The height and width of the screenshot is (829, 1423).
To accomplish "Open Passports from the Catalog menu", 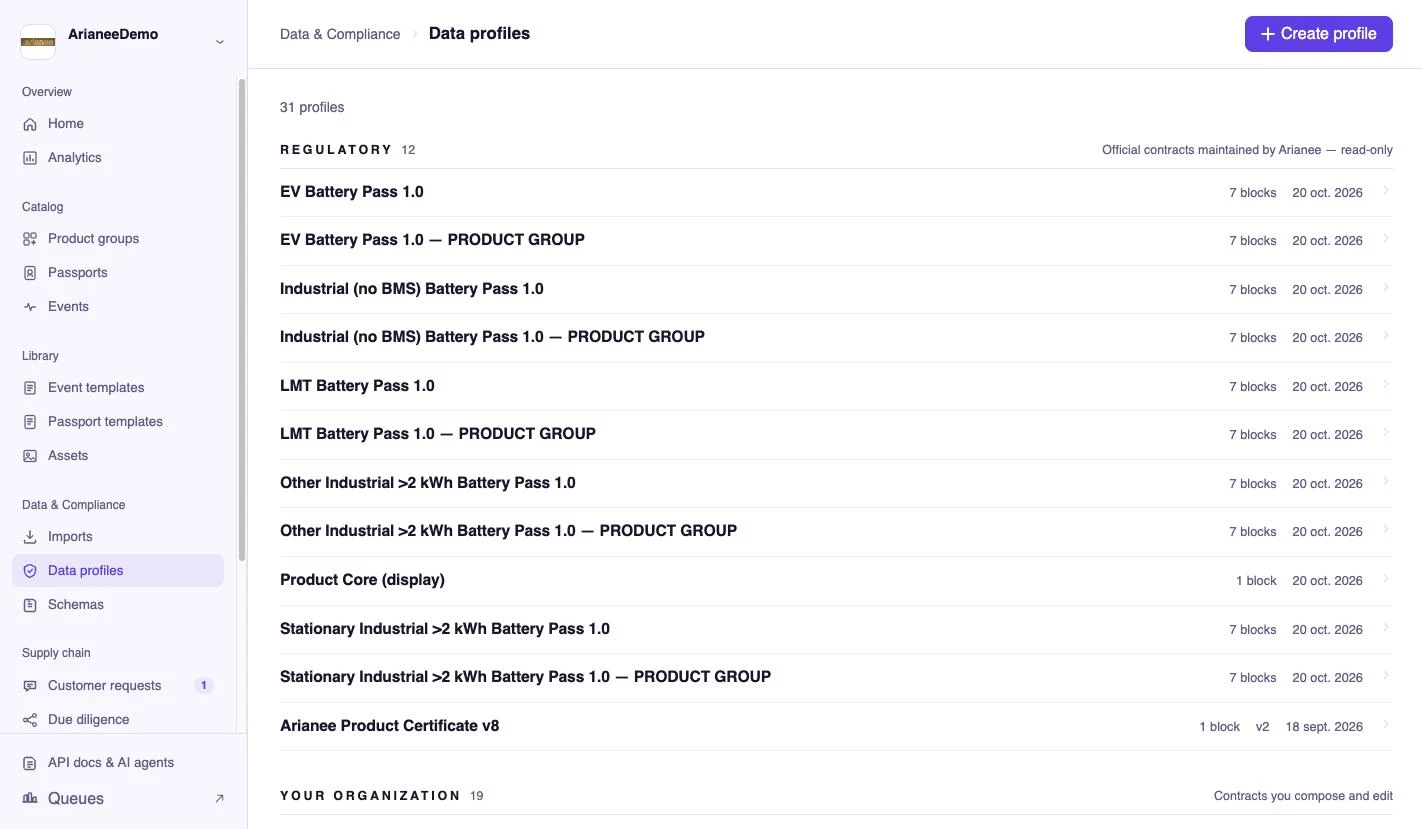I will point(118,273).
